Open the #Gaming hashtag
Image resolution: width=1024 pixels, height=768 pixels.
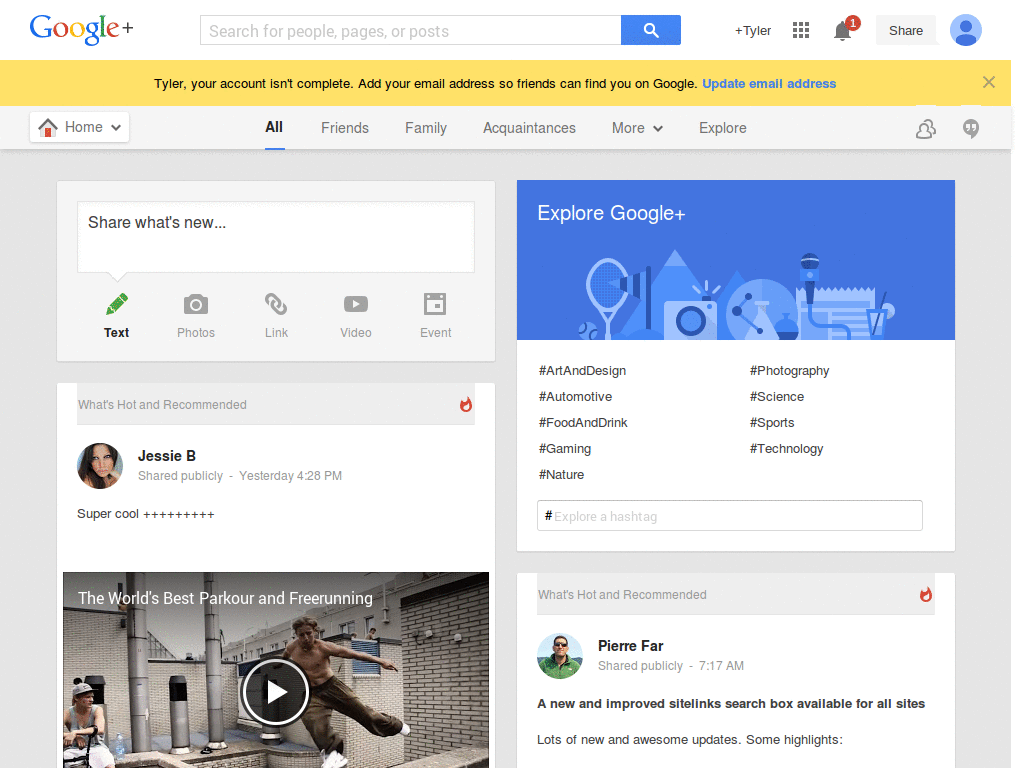(564, 449)
